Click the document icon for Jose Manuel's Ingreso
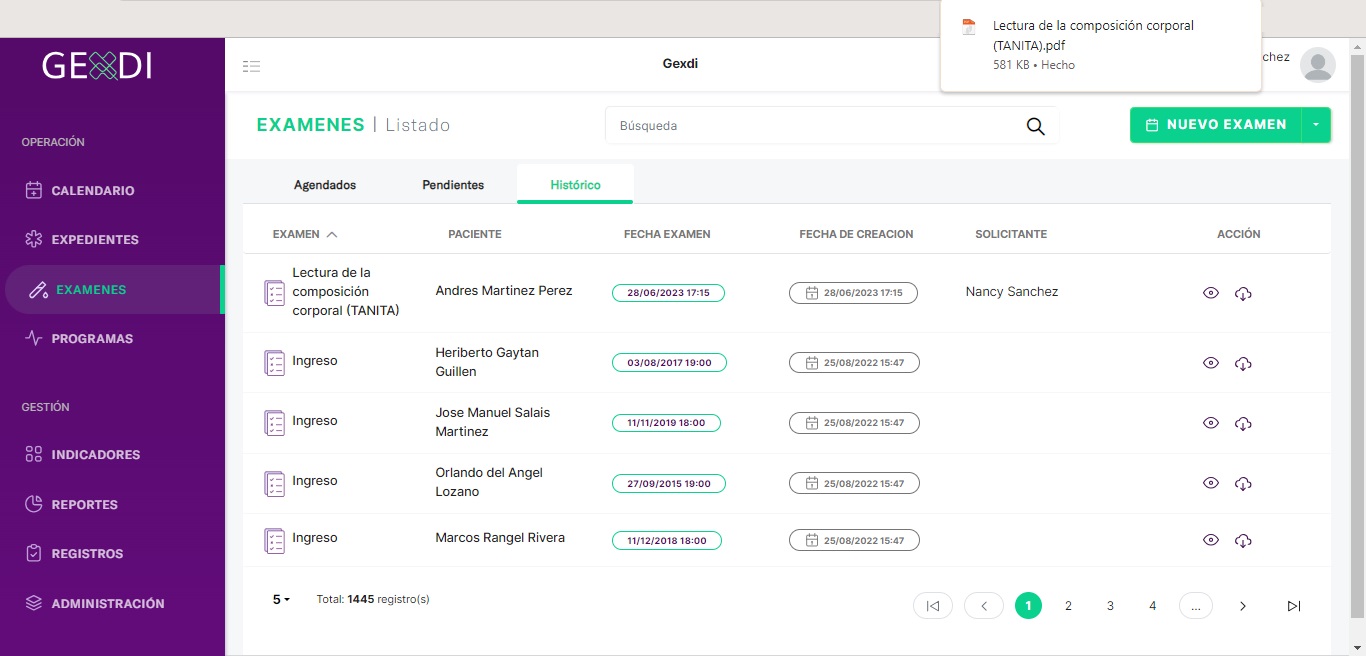This screenshot has height=656, width=1366. [x=274, y=422]
